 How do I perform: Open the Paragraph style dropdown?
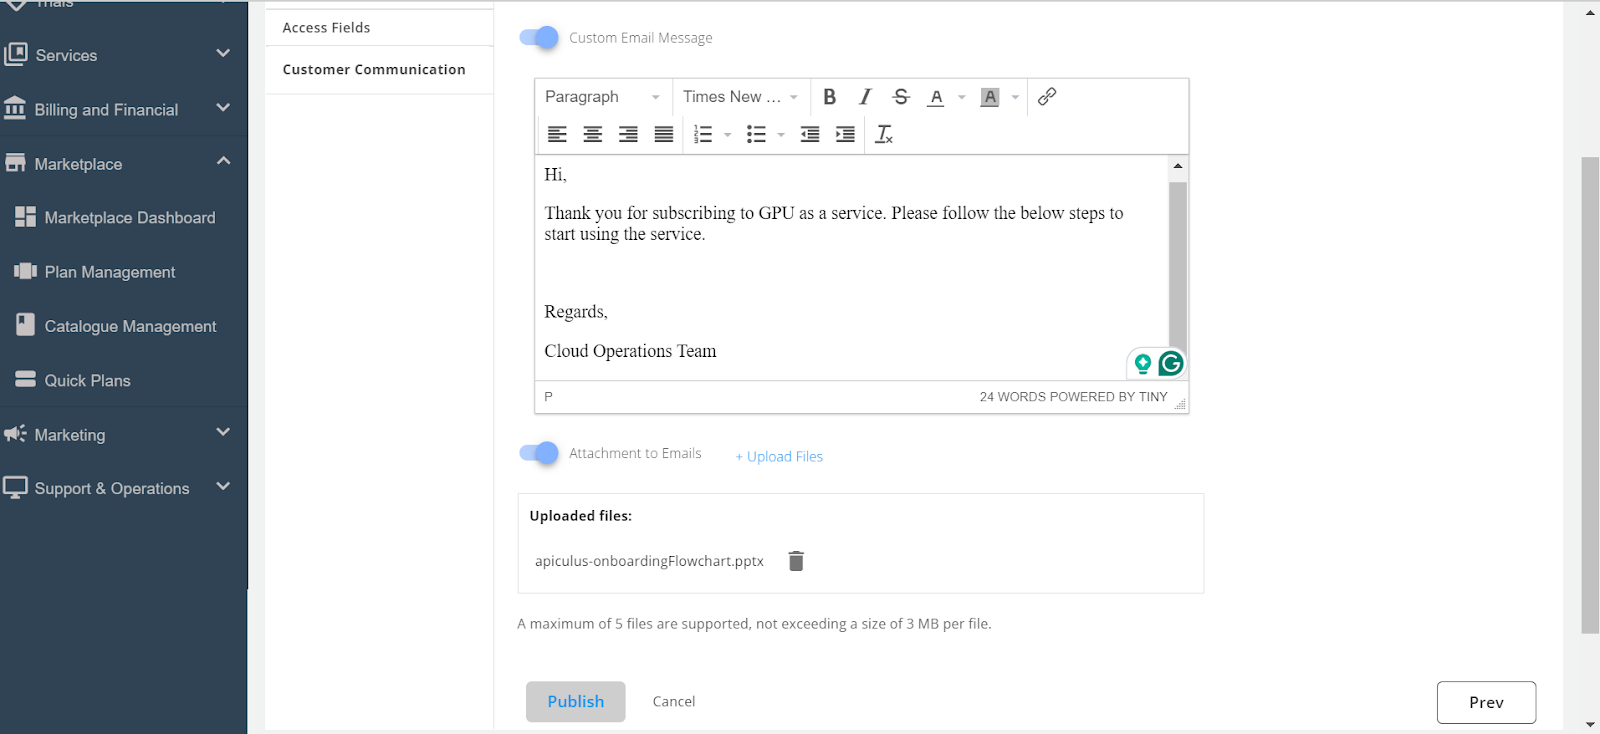[603, 97]
